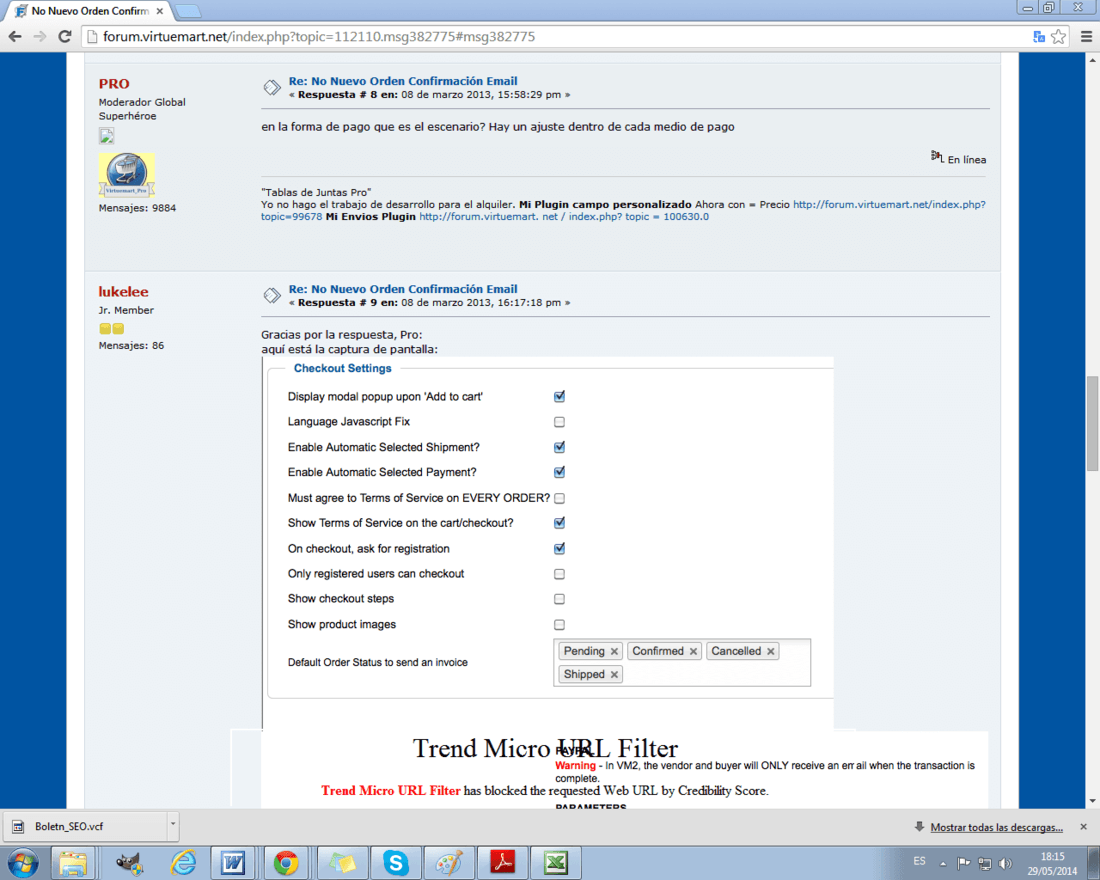Image resolution: width=1100 pixels, height=880 pixels.
Task: Remove the Shipped status tag
Action: [614, 674]
